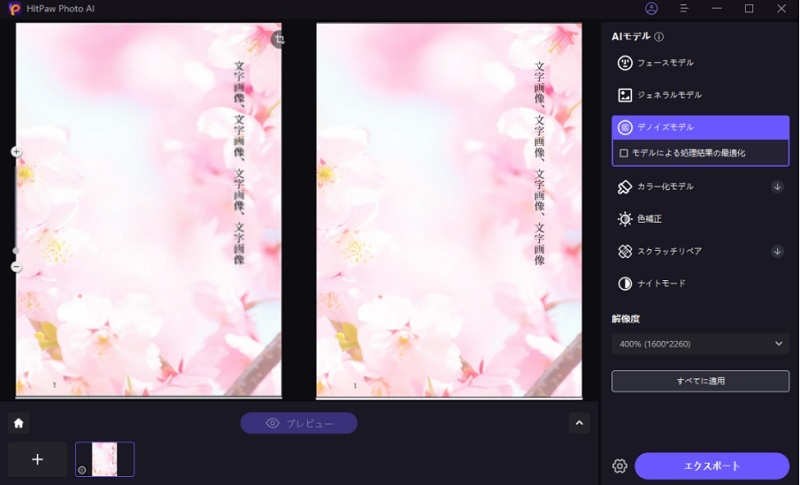
Task: Click the プレビュー preview button
Action: point(299,423)
